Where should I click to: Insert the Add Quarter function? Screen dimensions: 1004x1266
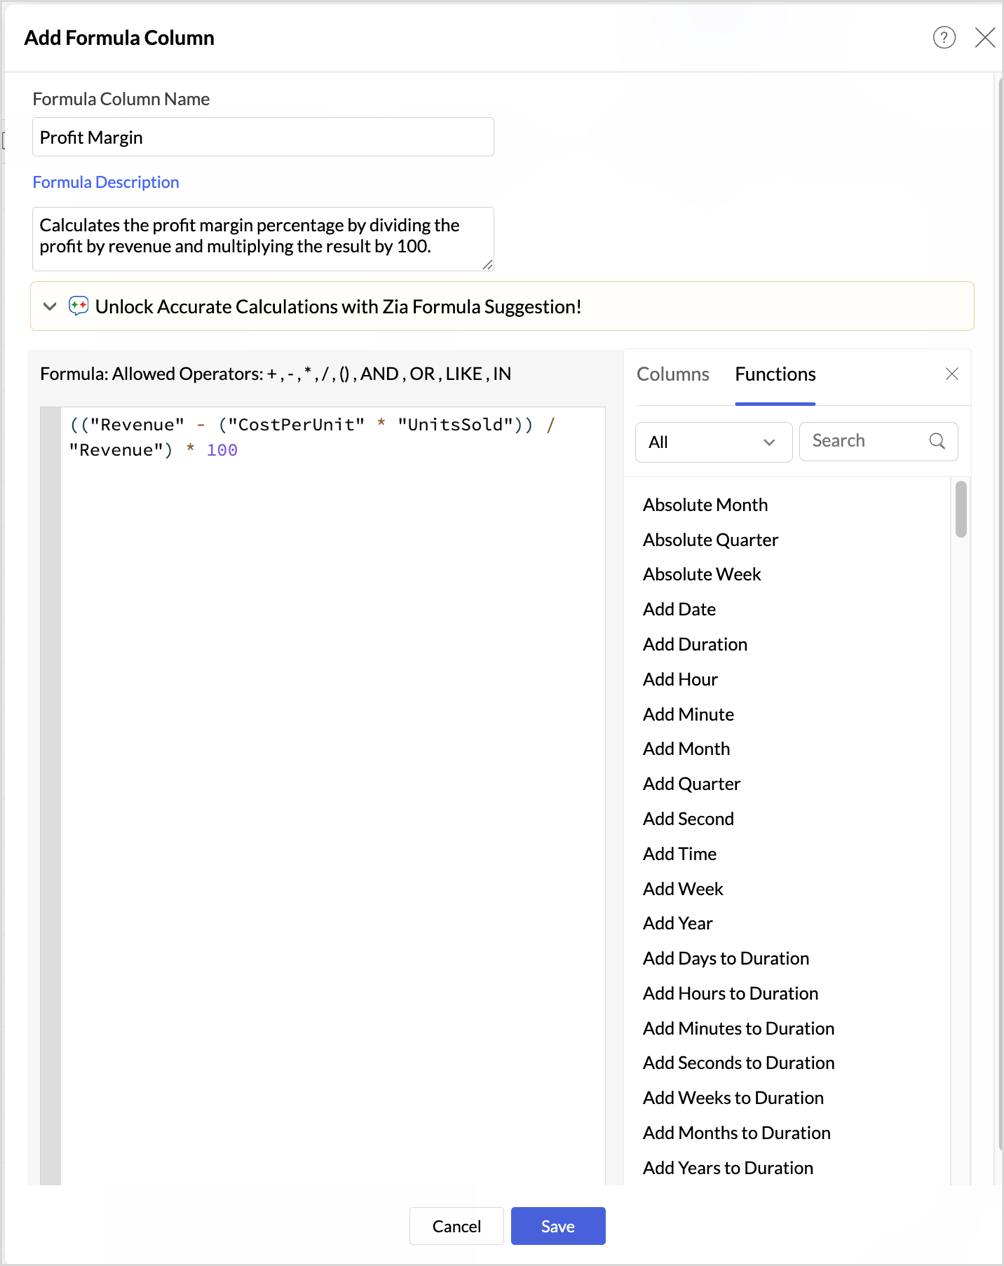692,784
